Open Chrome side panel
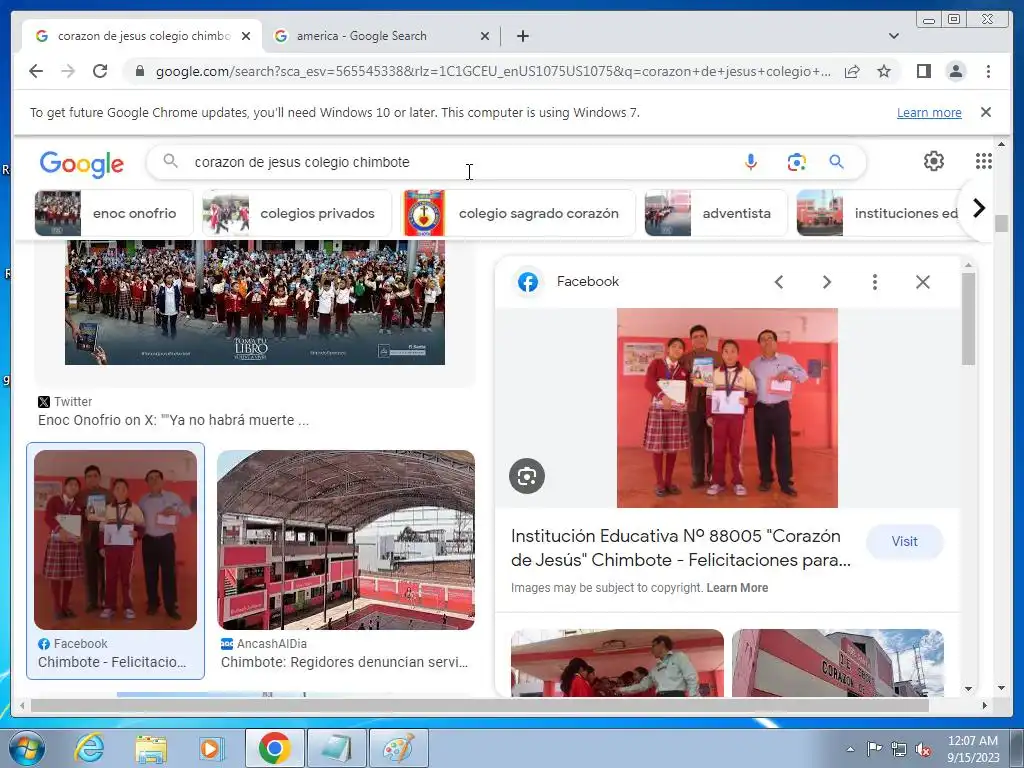The width and height of the screenshot is (1024, 768). [x=923, y=71]
